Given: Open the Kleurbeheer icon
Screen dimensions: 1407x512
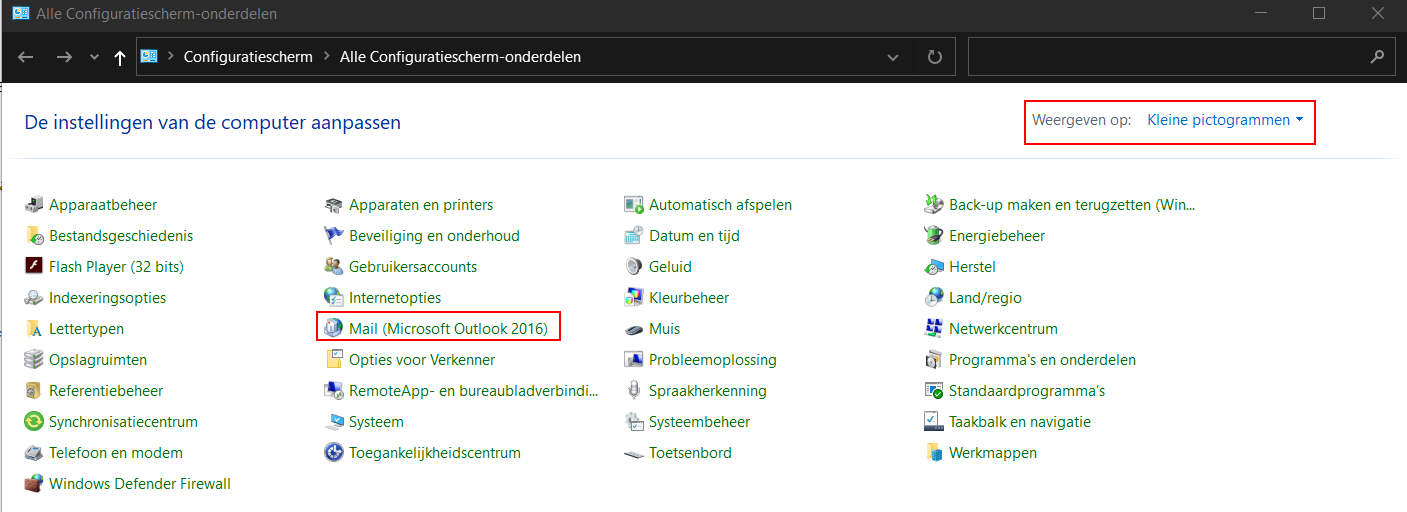Looking at the screenshot, I should coord(633,297).
